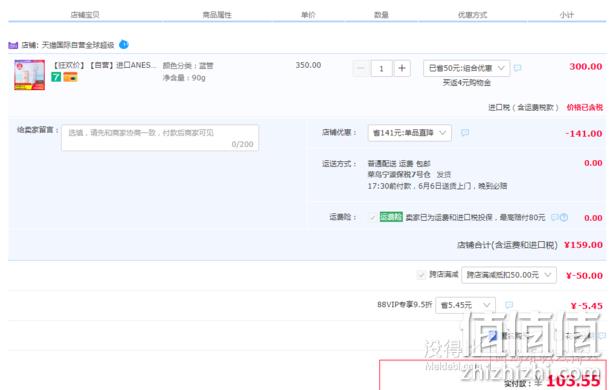Click the comment icon next to 组合优惠 dropdown
The image size is (610, 390).
[x=517, y=68]
